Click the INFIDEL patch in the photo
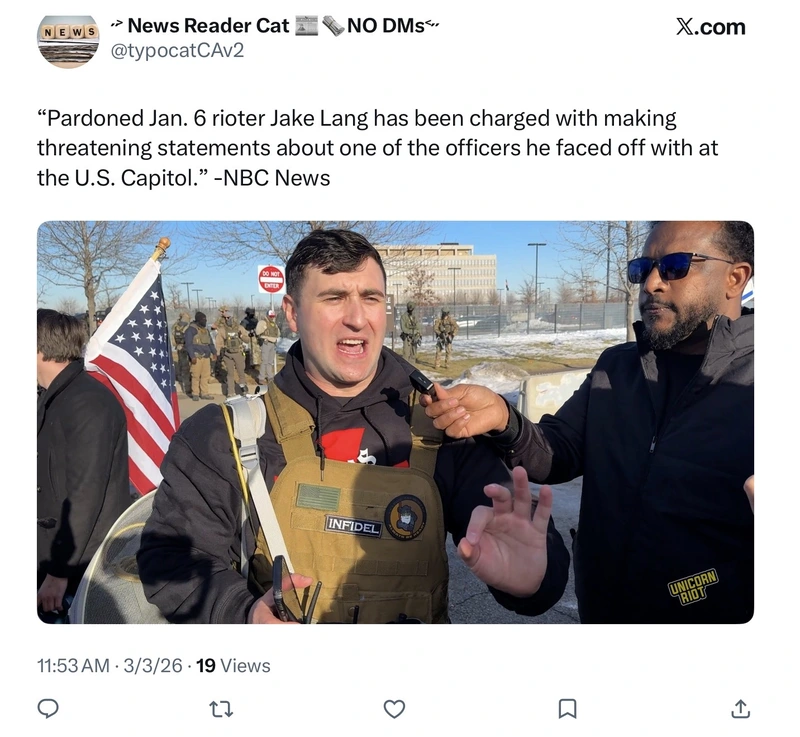The image size is (800, 737). click(x=354, y=526)
